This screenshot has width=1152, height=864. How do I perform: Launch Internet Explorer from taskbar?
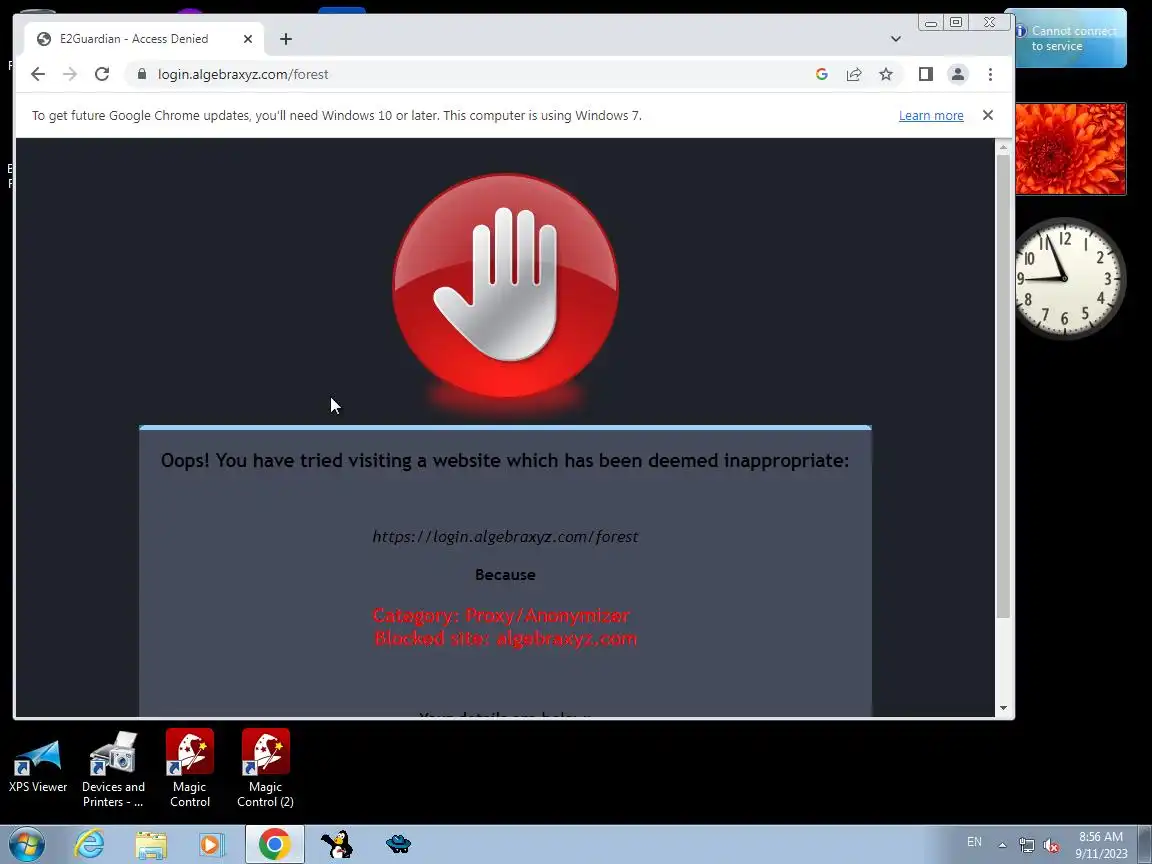point(90,844)
